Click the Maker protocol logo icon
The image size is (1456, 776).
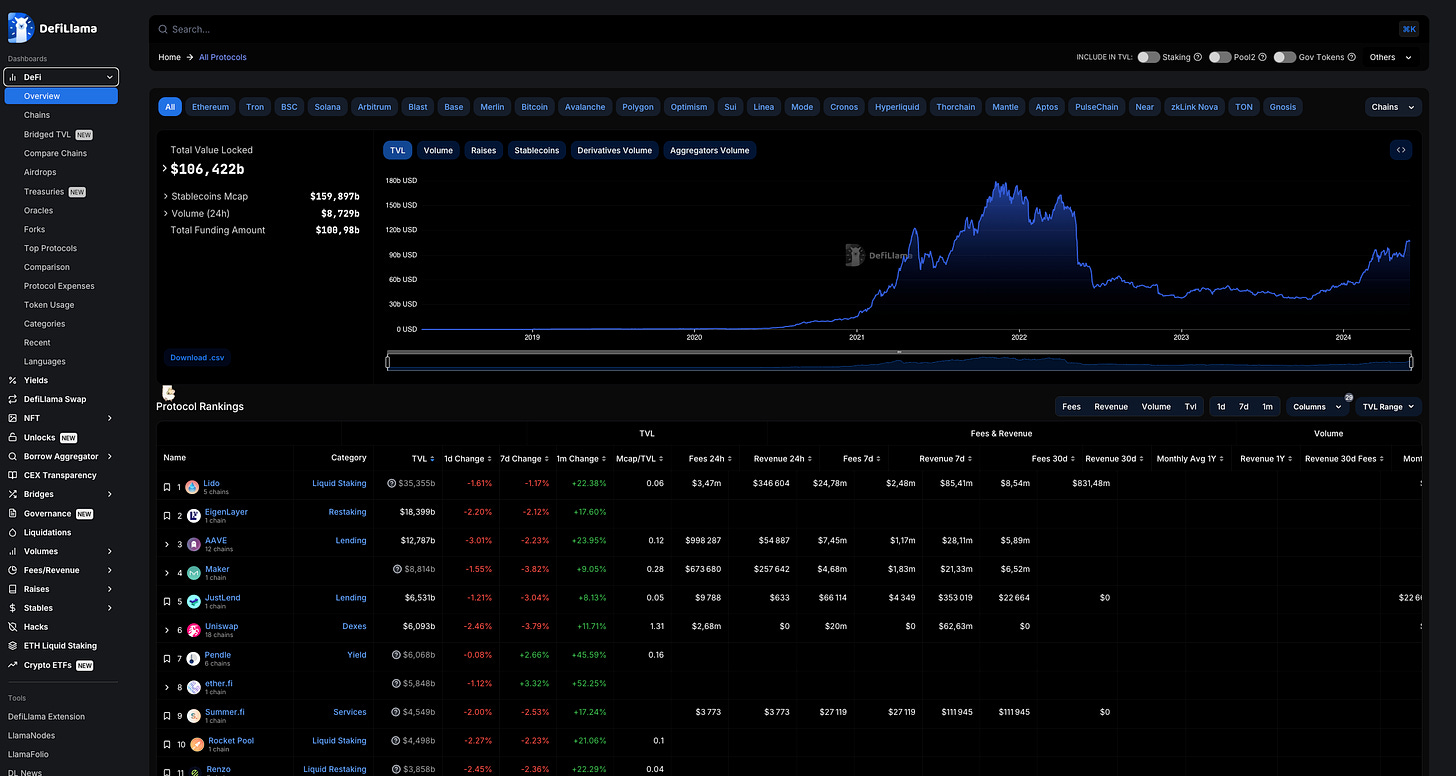(192, 573)
